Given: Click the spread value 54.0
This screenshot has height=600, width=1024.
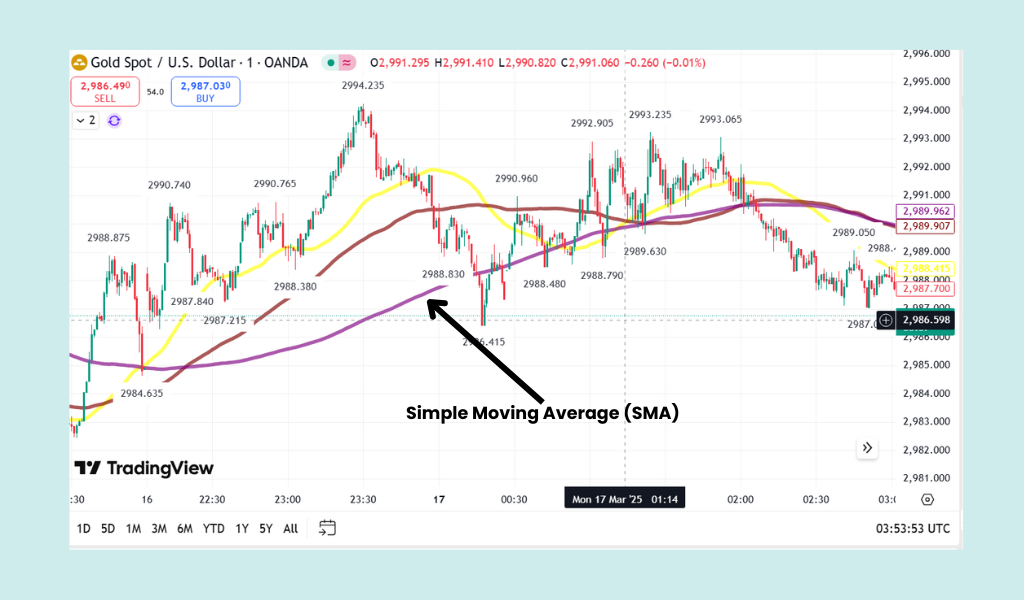Looking at the screenshot, I should click(155, 92).
